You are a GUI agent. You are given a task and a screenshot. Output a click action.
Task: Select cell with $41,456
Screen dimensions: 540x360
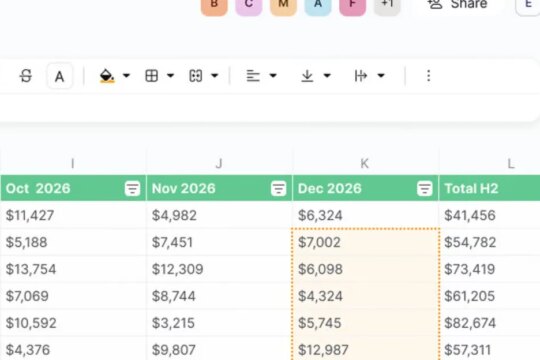click(489, 215)
